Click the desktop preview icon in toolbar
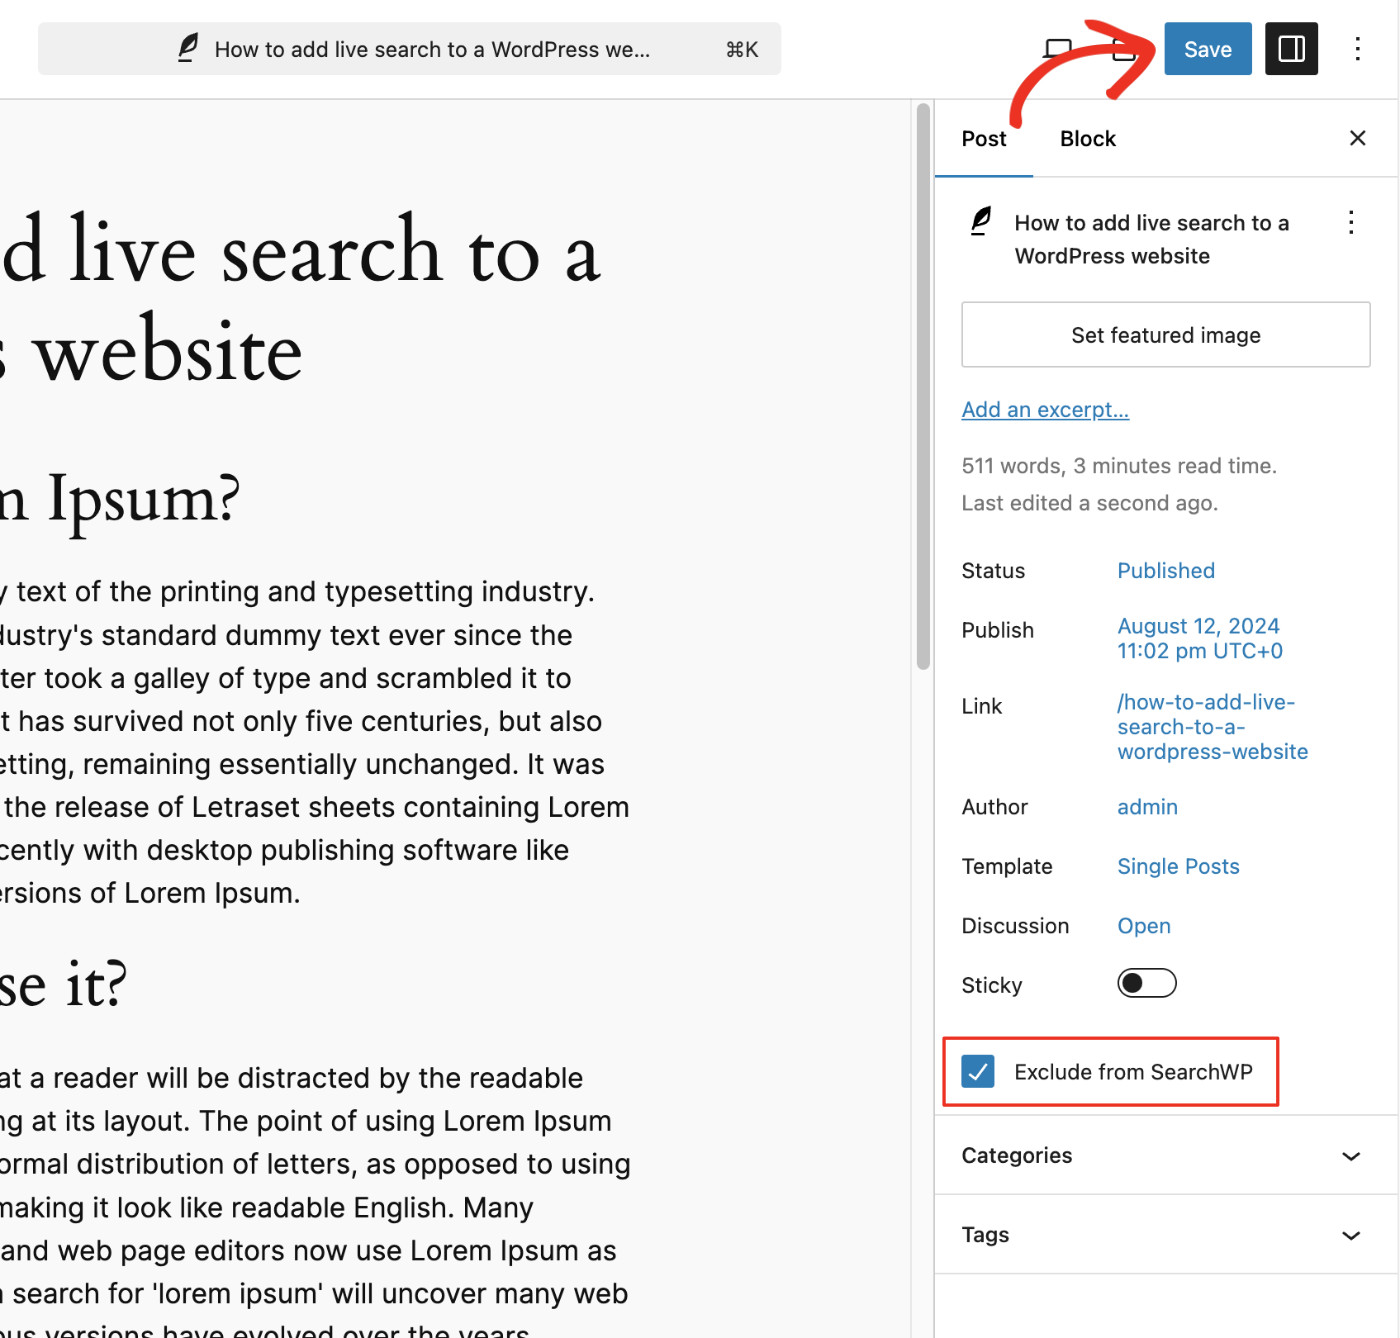Screen dimensions: 1400x1338 tap(1057, 48)
